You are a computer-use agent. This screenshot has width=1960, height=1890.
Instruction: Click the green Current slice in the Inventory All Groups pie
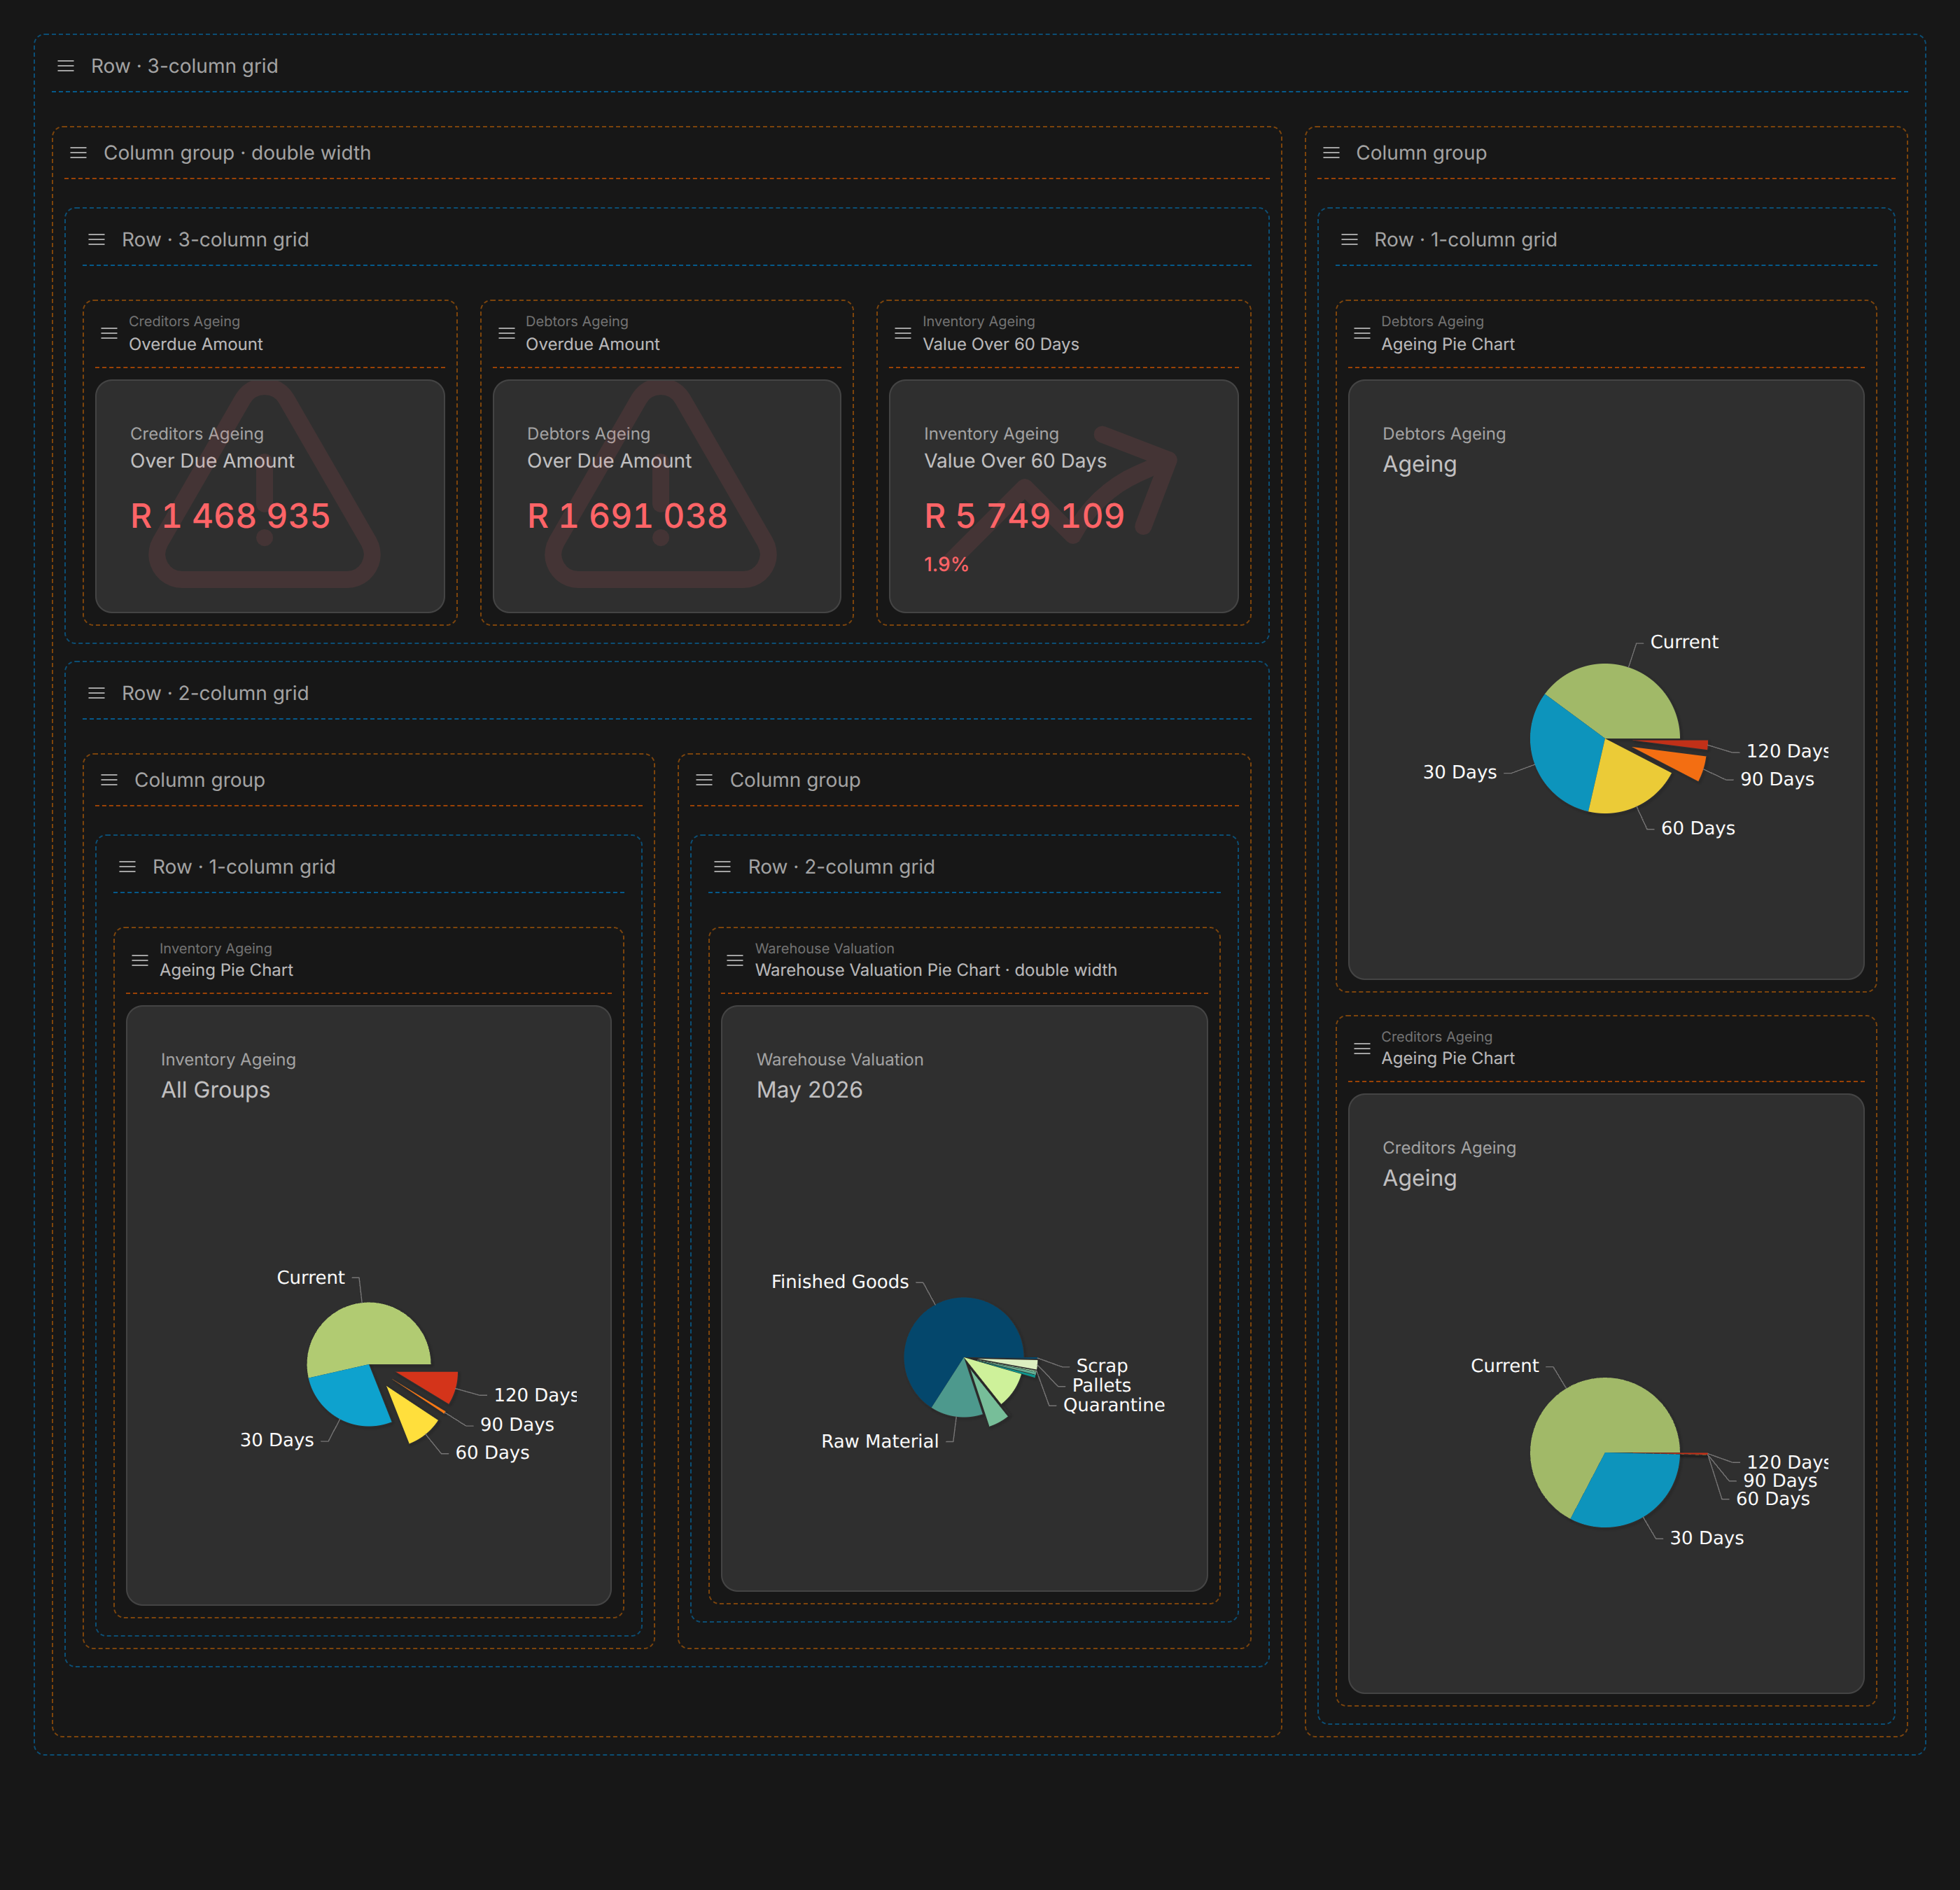pos(365,1335)
